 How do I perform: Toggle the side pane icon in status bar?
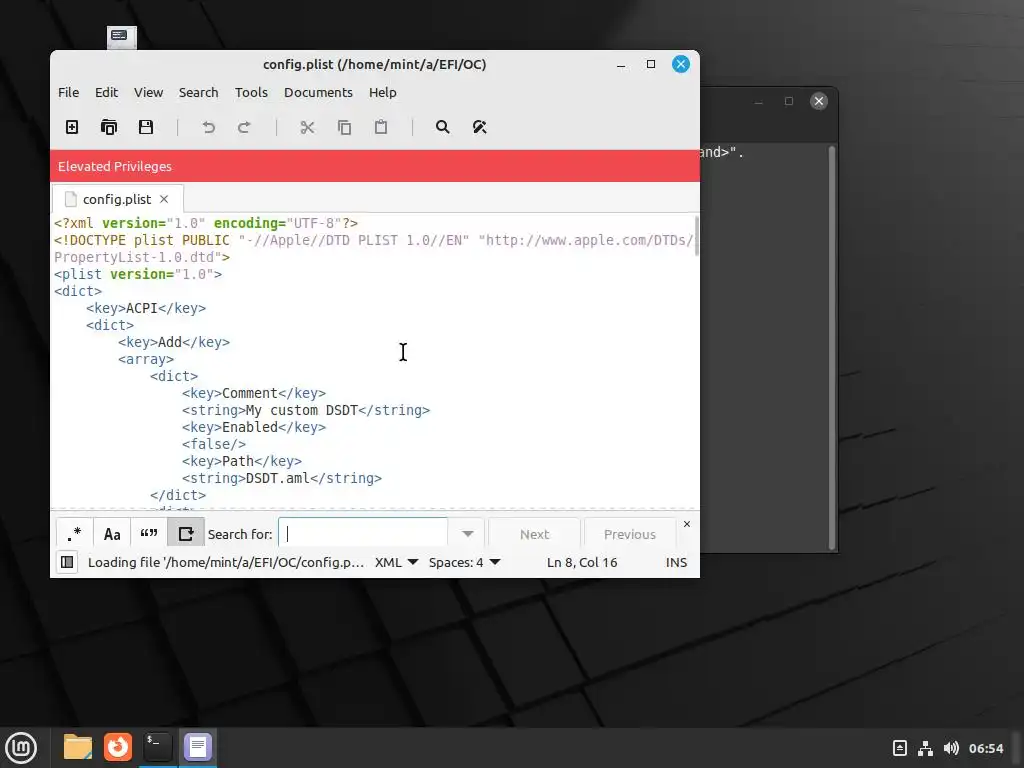pos(67,562)
